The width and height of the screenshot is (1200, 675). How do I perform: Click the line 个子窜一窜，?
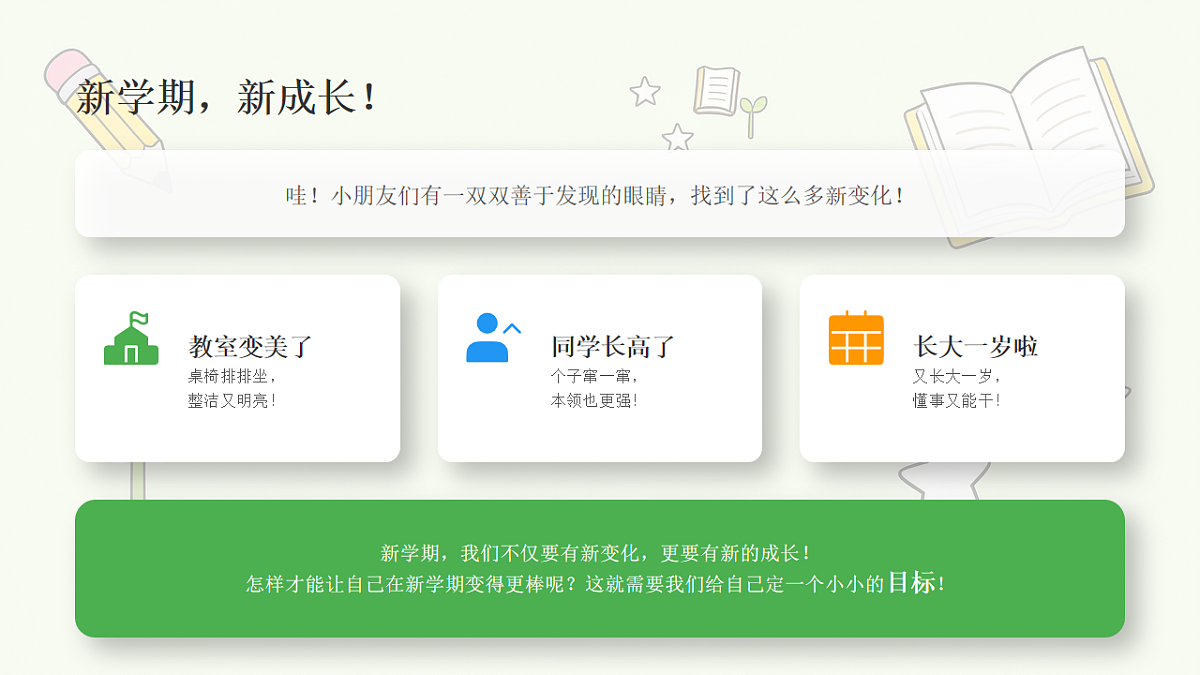click(x=596, y=377)
